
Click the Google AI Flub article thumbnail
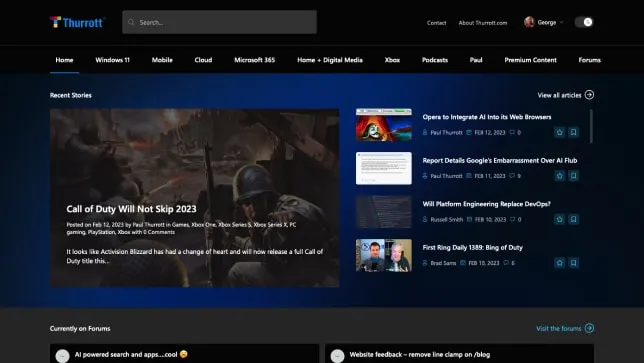click(x=384, y=168)
